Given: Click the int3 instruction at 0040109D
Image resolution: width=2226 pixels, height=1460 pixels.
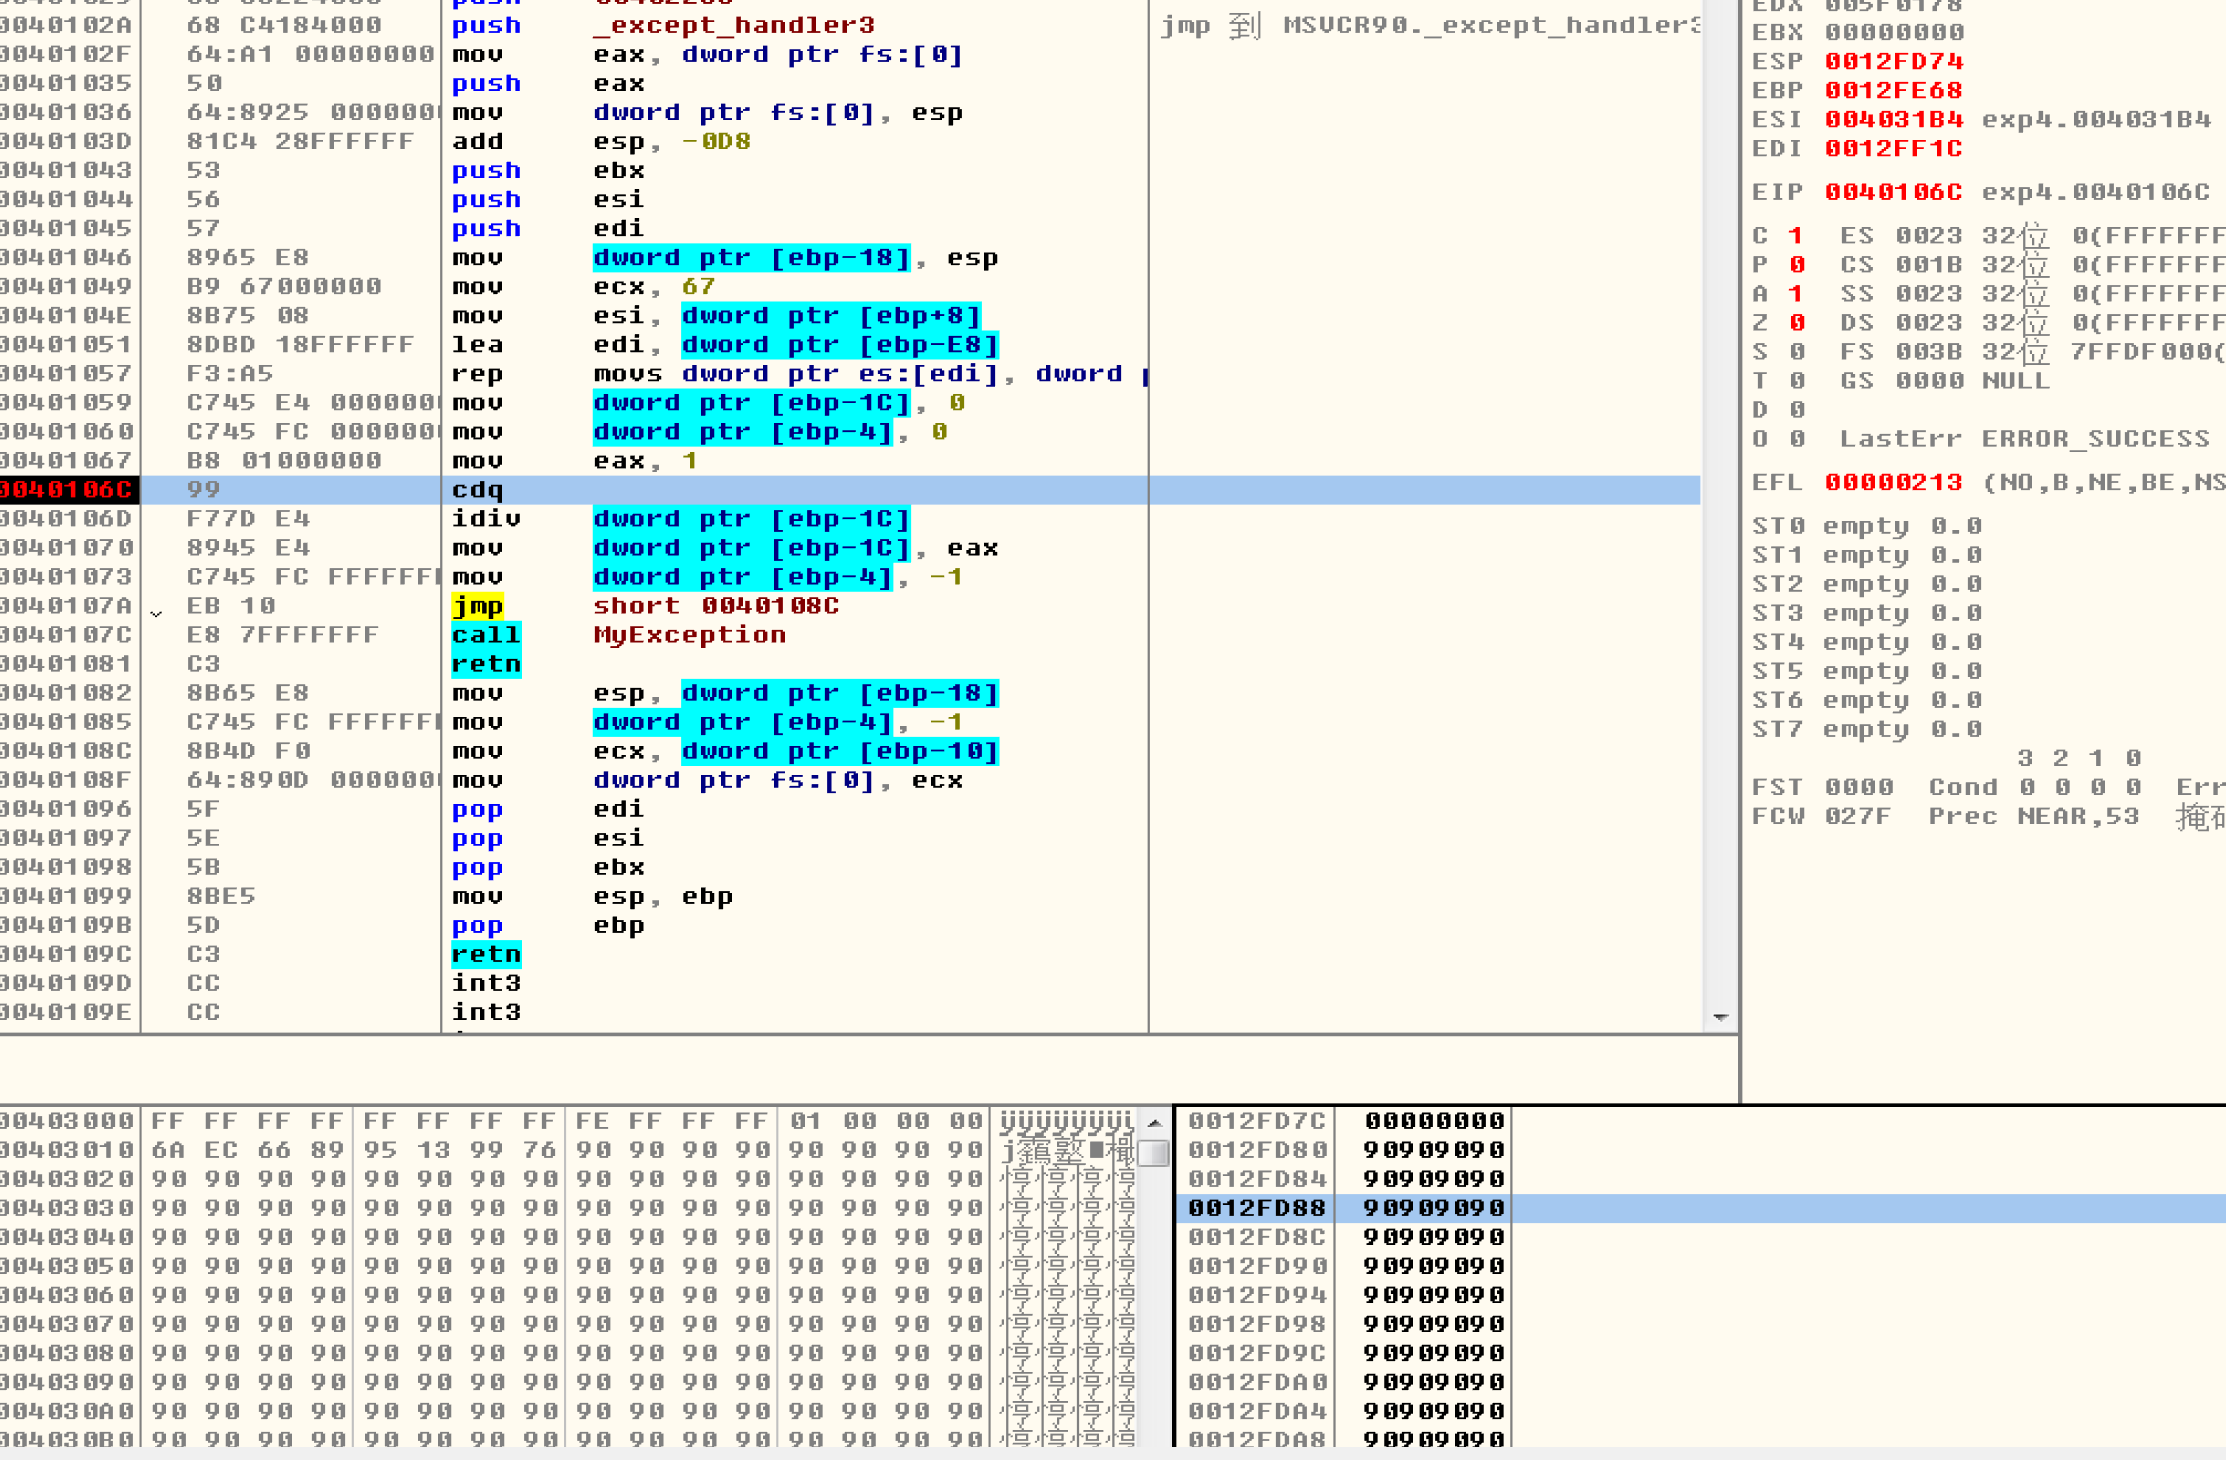Looking at the screenshot, I should 486,983.
